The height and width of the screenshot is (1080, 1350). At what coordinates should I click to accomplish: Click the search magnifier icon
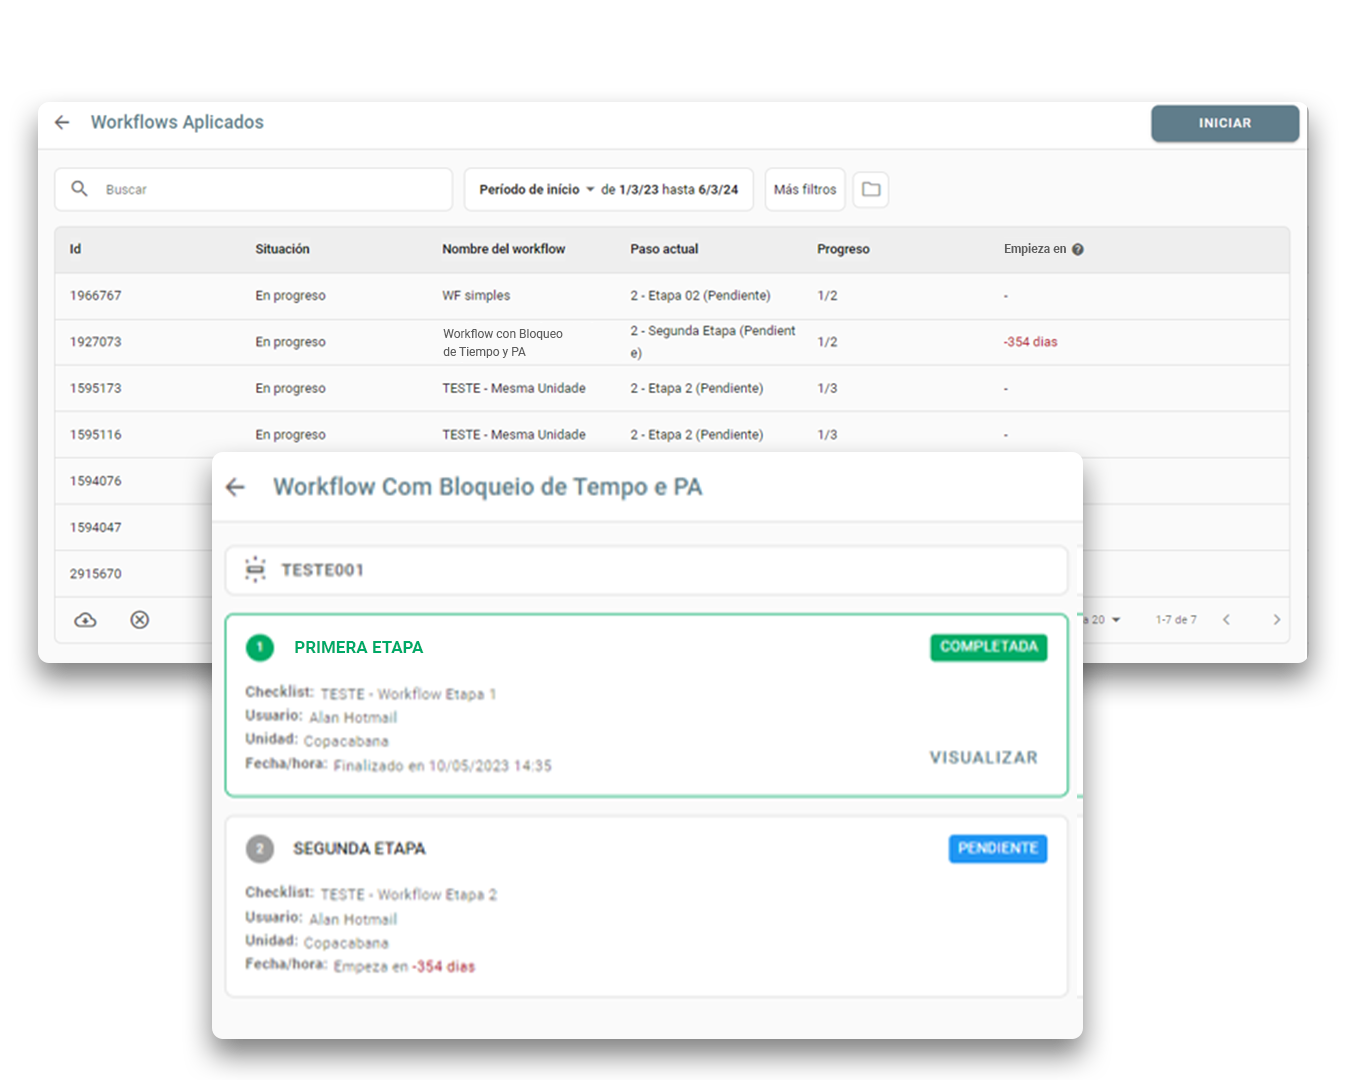80,189
